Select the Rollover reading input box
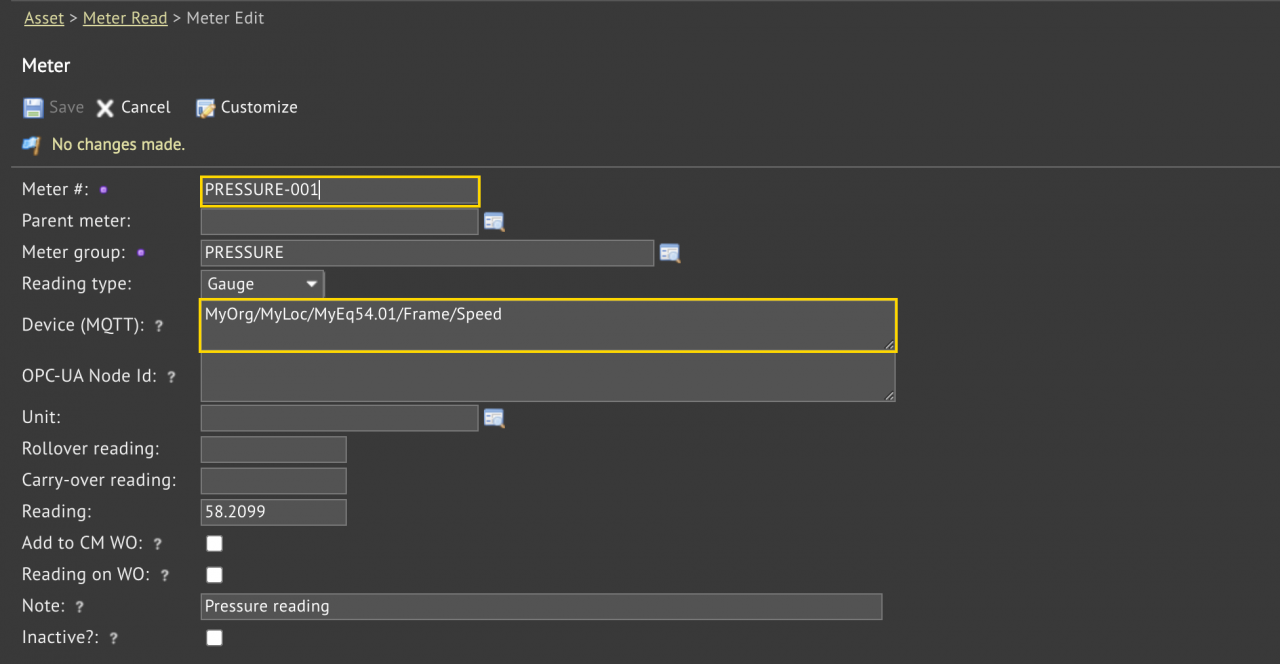The width and height of the screenshot is (1280, 664). tap(273, 449)
